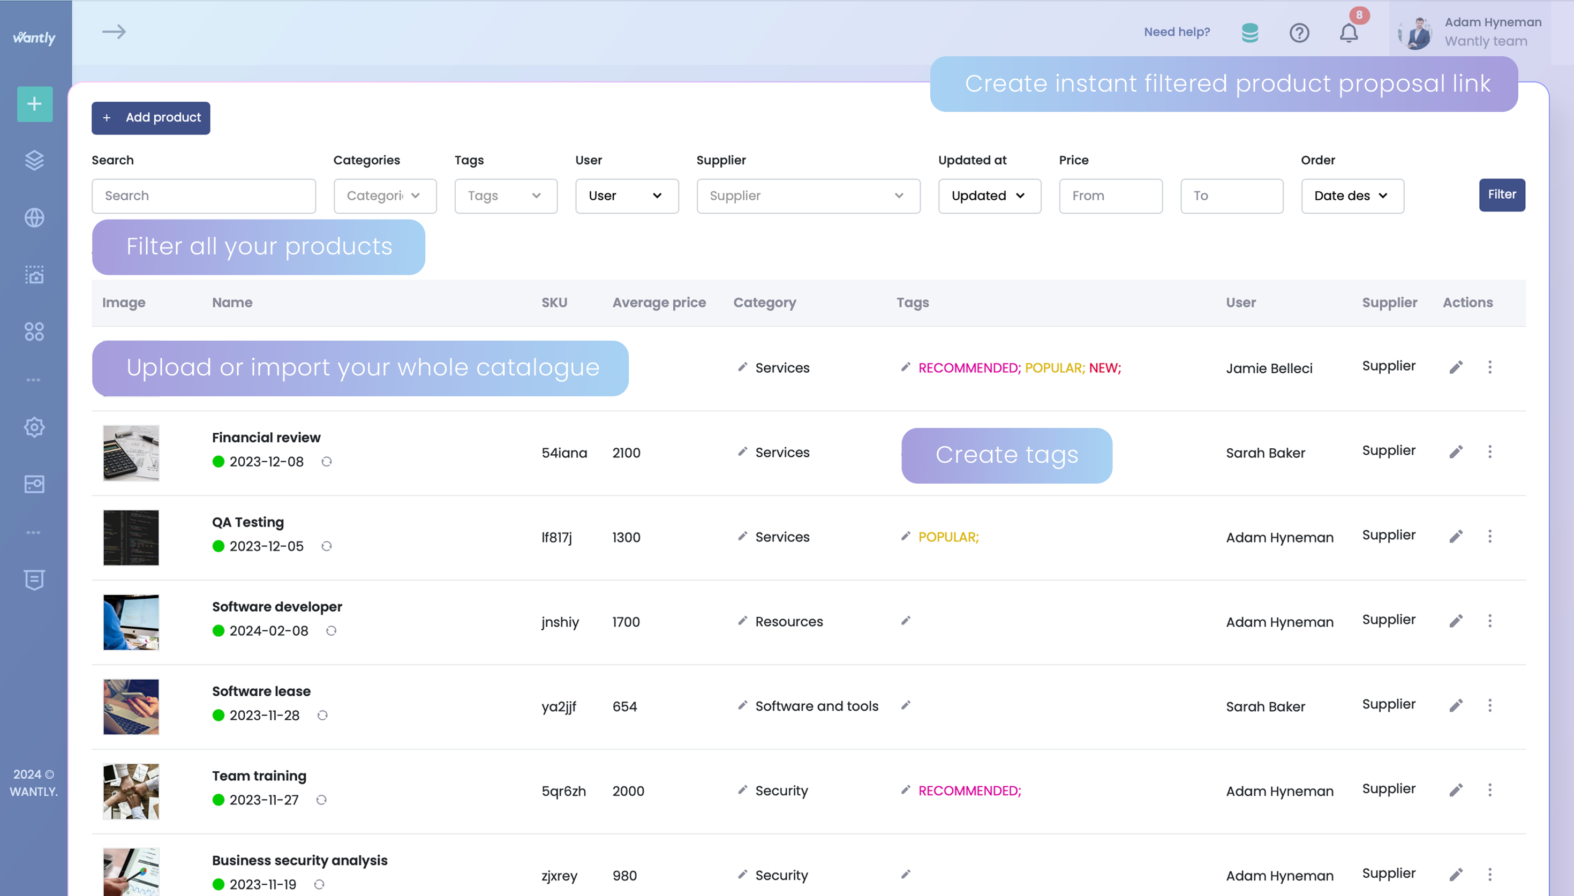Click the Search input field
The height and width of the screenshot is (896, 1574).
point(204,196)
